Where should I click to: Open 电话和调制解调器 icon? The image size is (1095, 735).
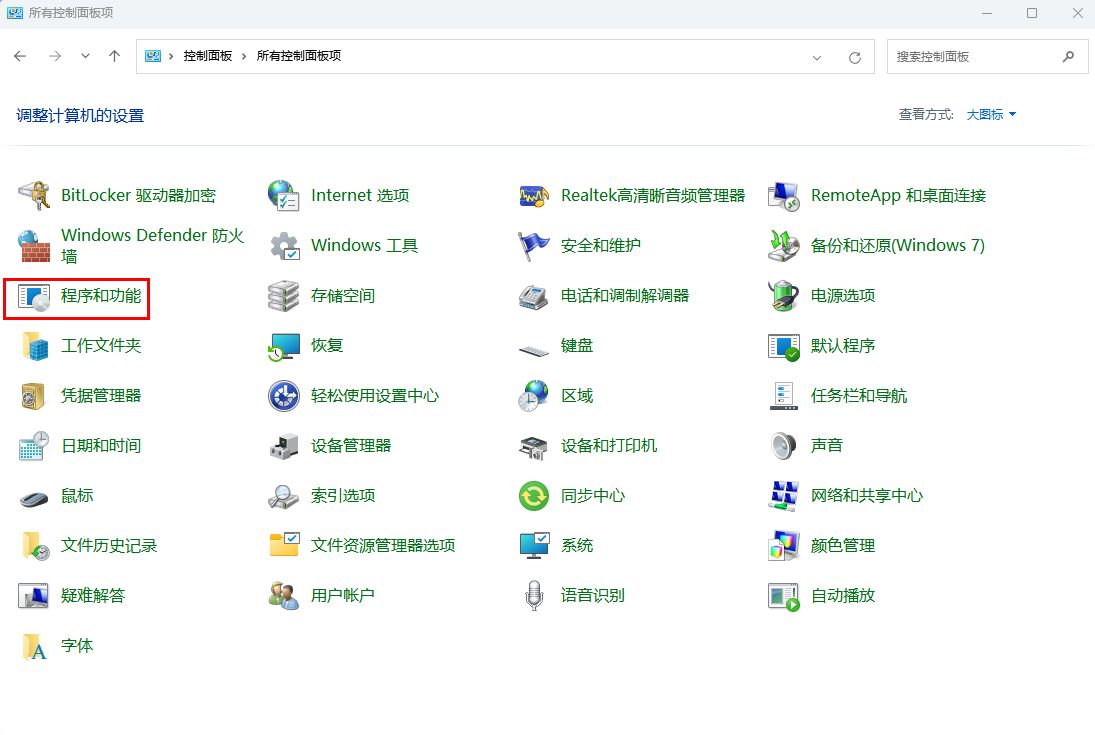click(x=534, y=296)
